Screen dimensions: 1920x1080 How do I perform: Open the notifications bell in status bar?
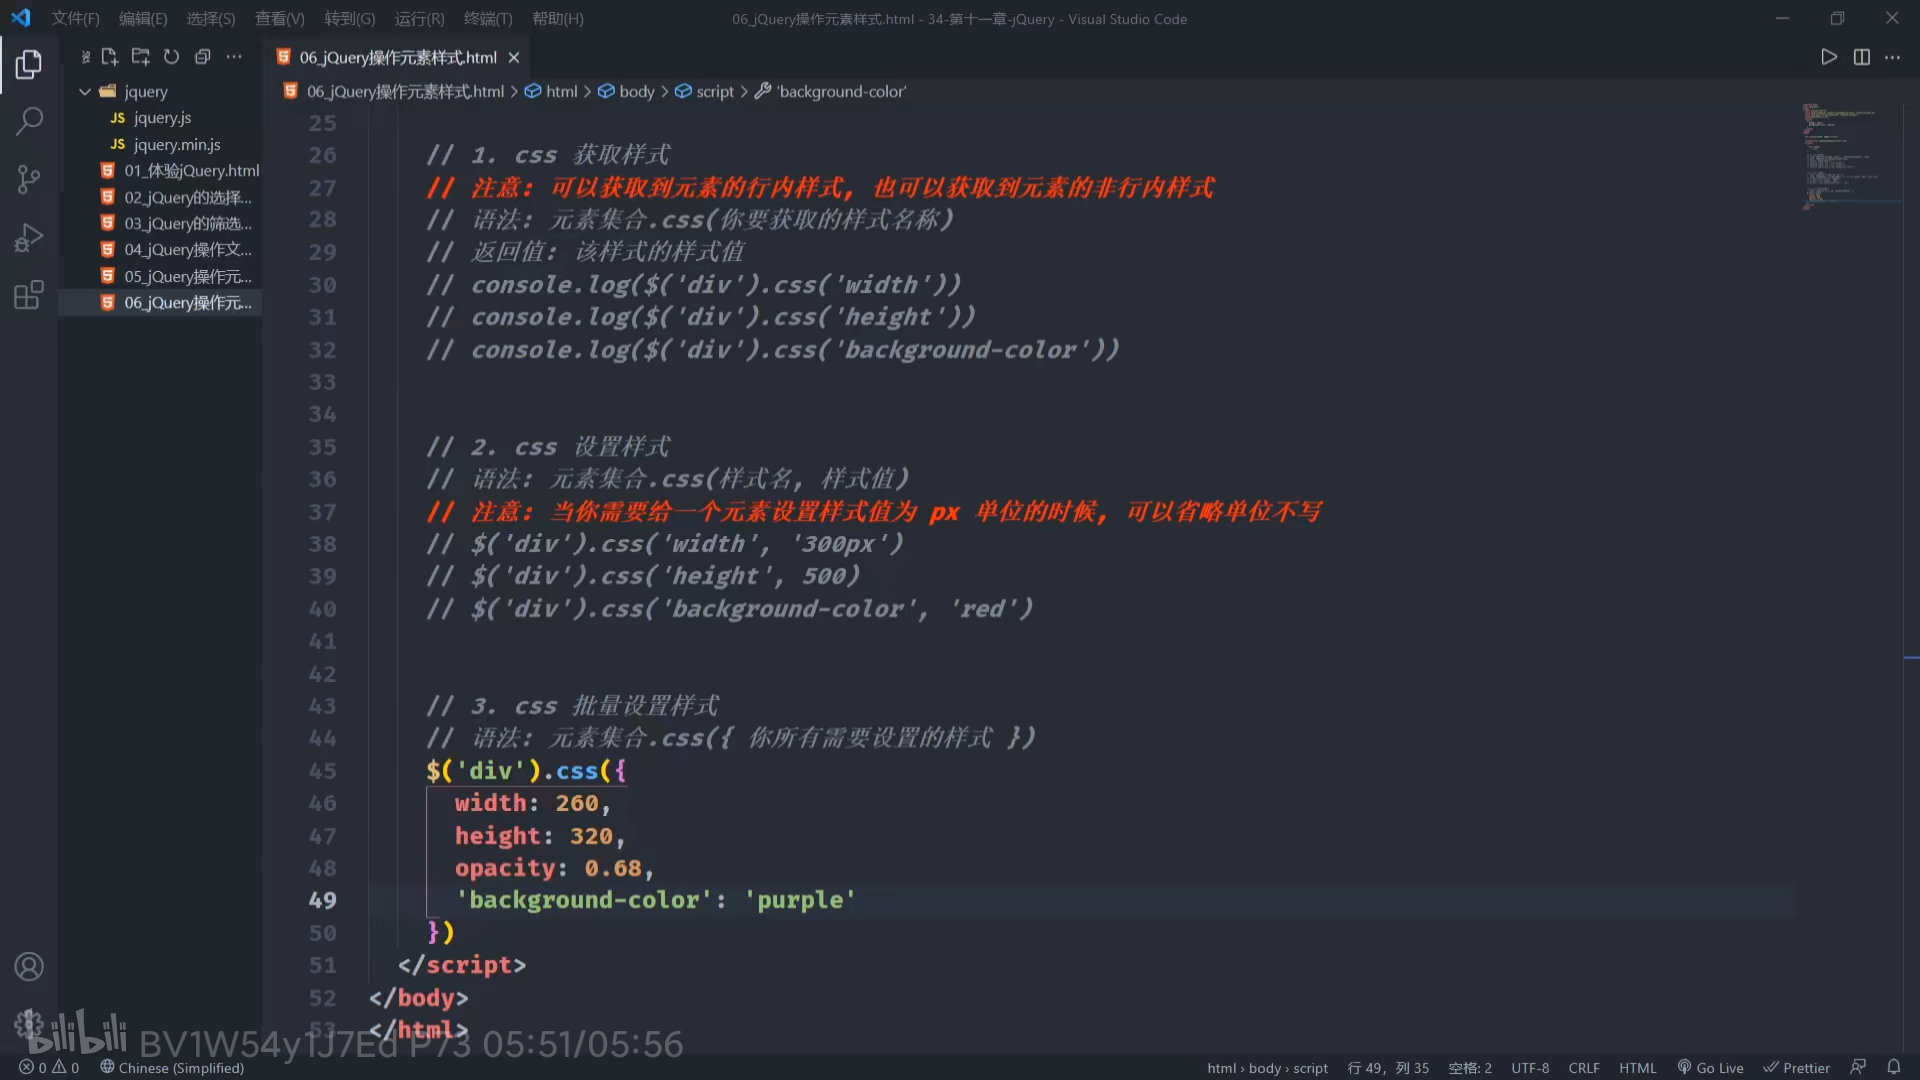tap(1893, 1067)
